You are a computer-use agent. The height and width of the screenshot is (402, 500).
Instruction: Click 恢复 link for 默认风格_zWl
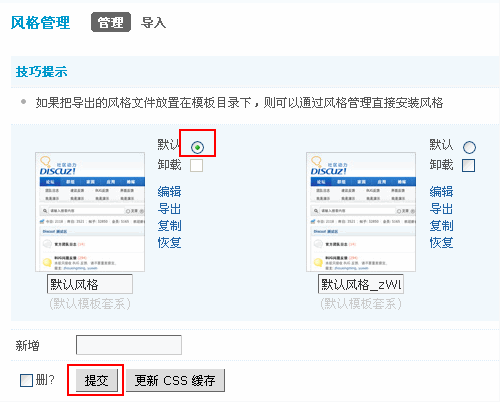(441, 242)
